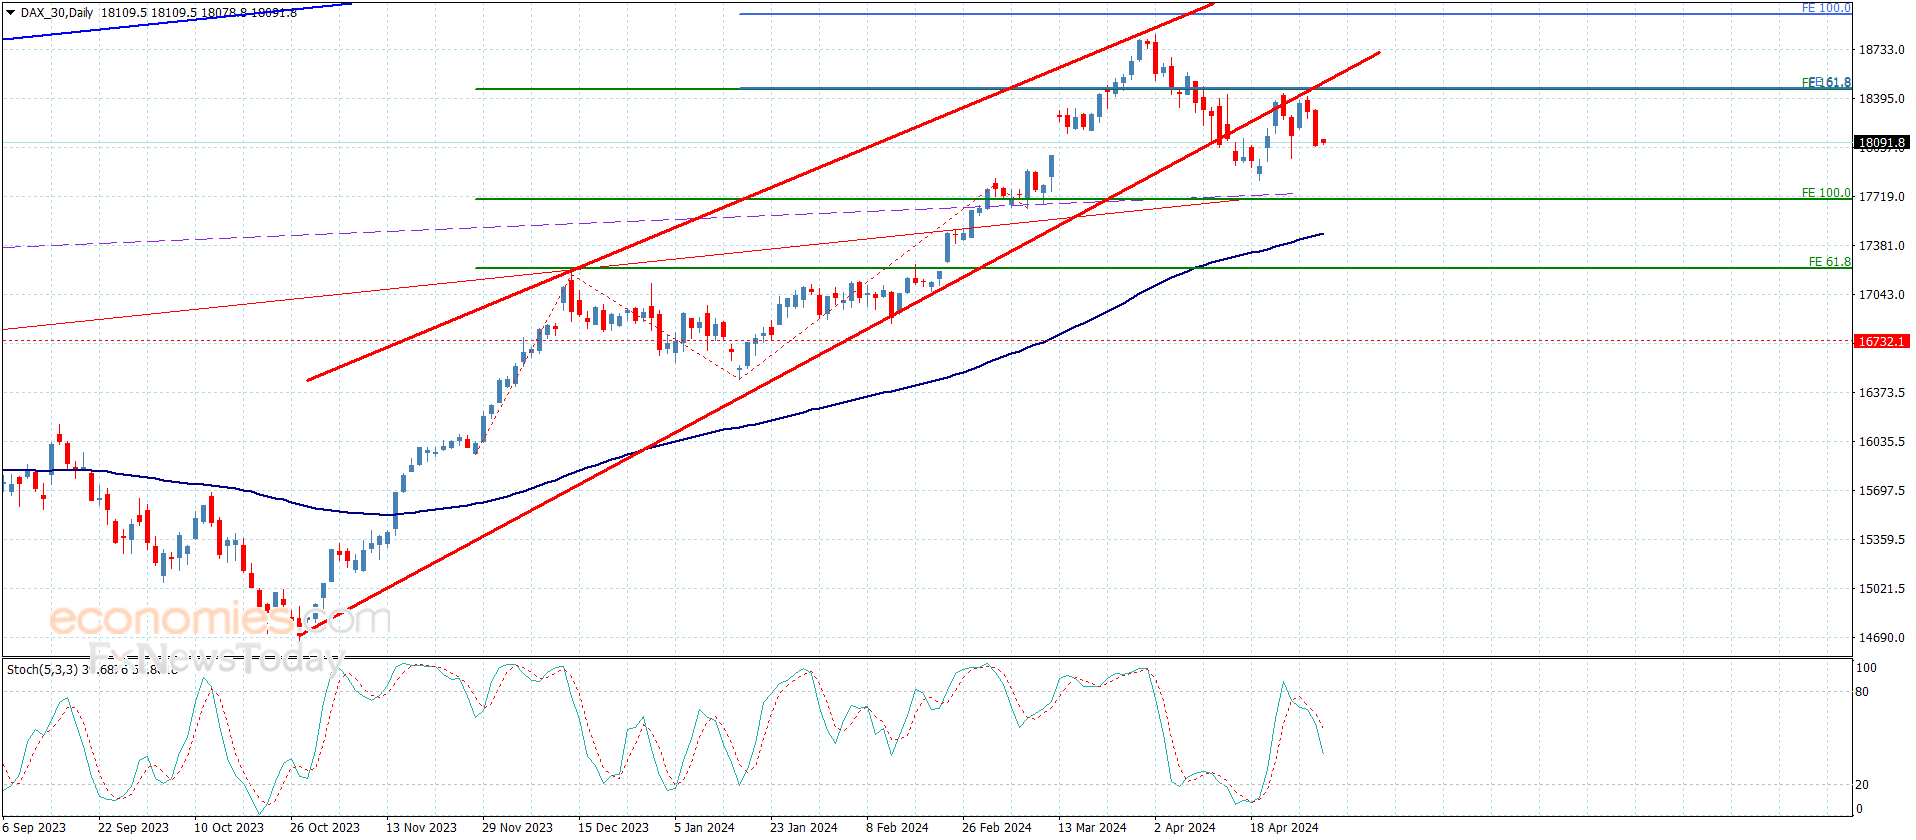Click the stochastic scale value 80

point(1862,692)
